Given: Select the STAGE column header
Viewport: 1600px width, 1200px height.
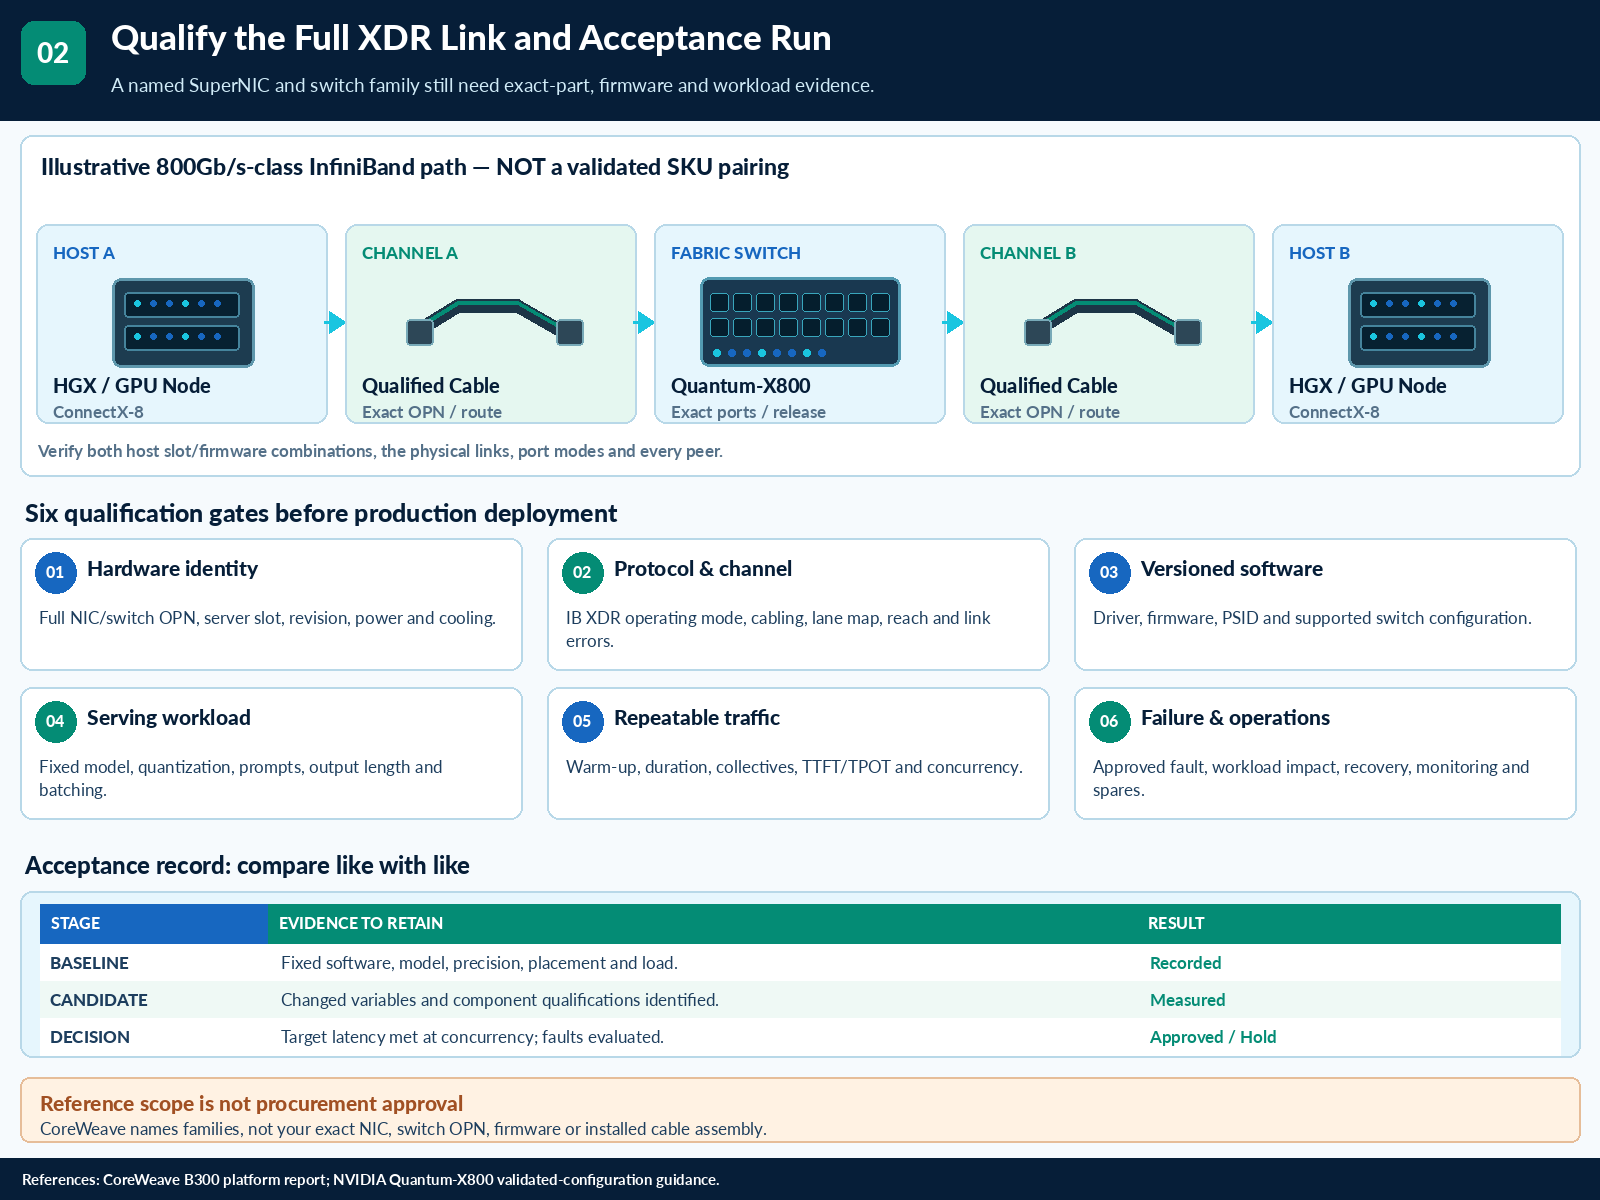Looking at the screenshot, I should (153, 923).
